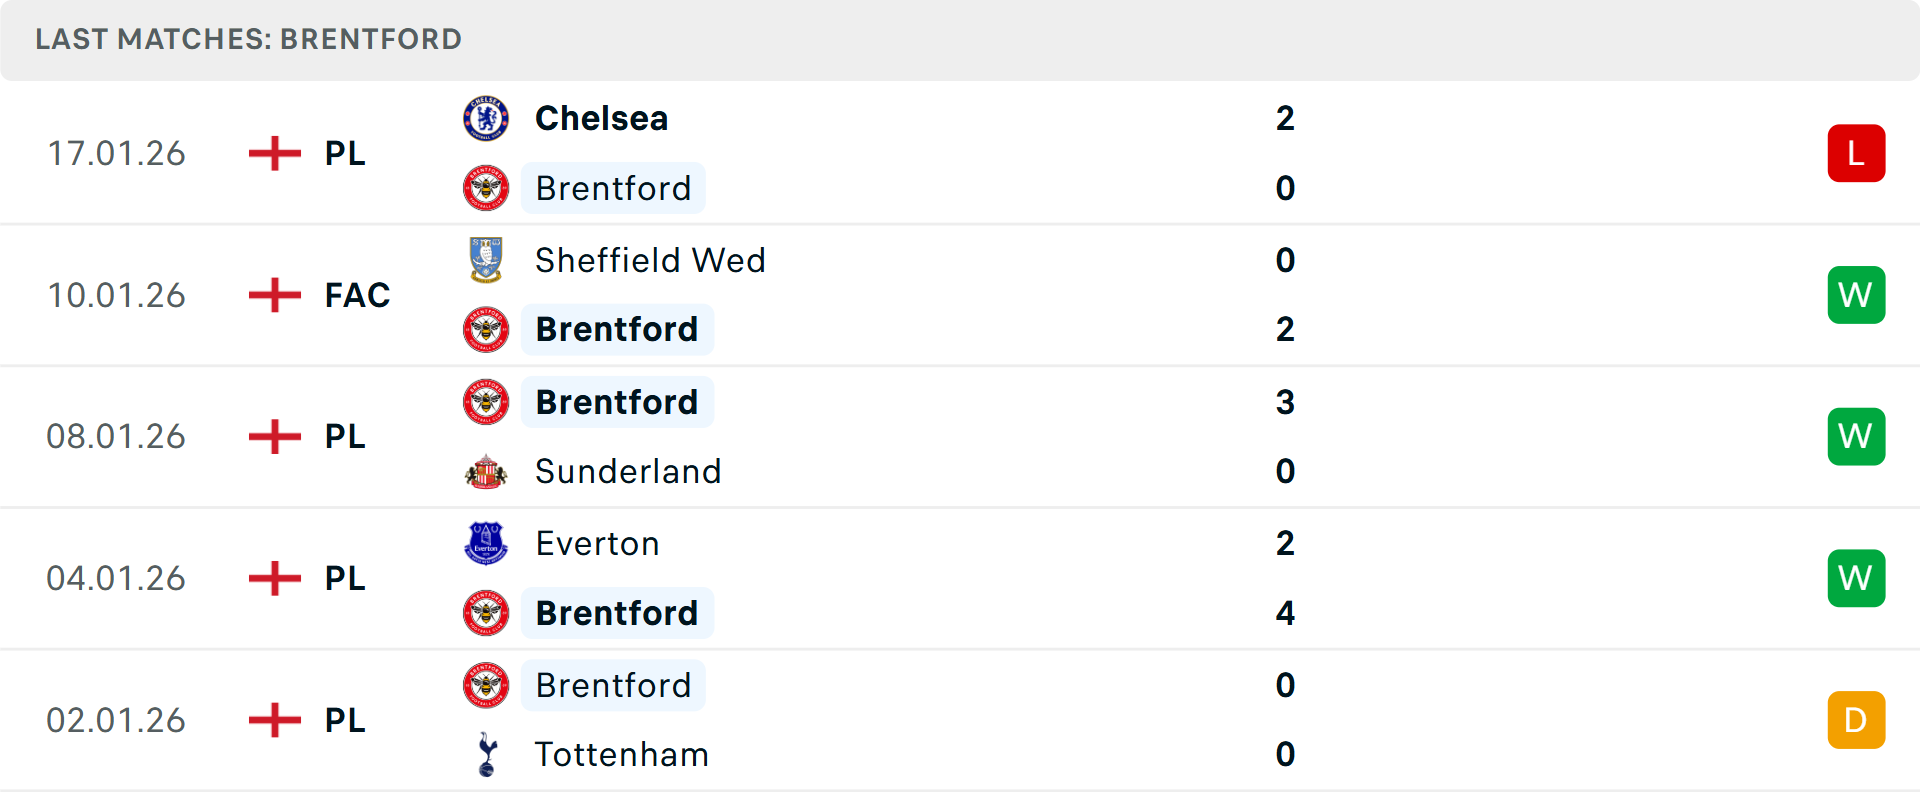Click the red L loss badge
This screenshot has height=792, width=1920.
click(x=1856, y=153)
